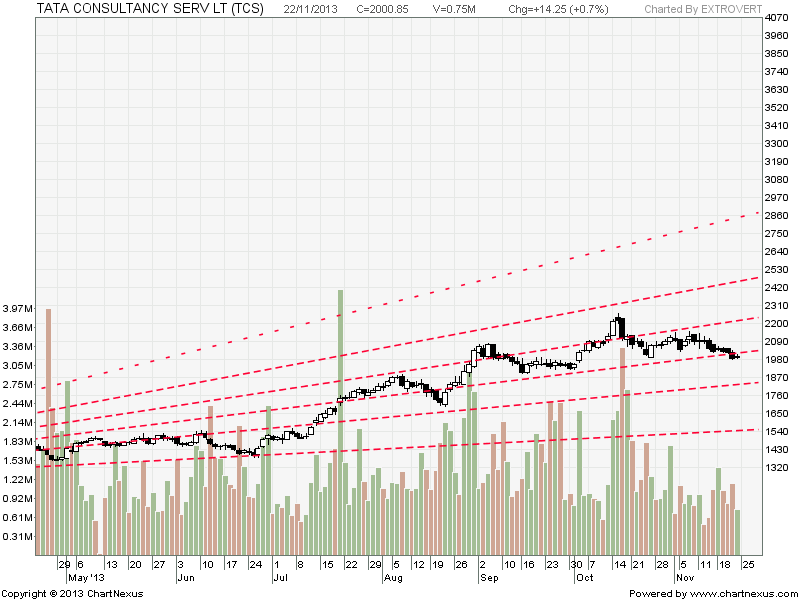This screenshot has width=800, height=600.
Task: Click the V=0.75M volume readout
Action: coord(457,8)
